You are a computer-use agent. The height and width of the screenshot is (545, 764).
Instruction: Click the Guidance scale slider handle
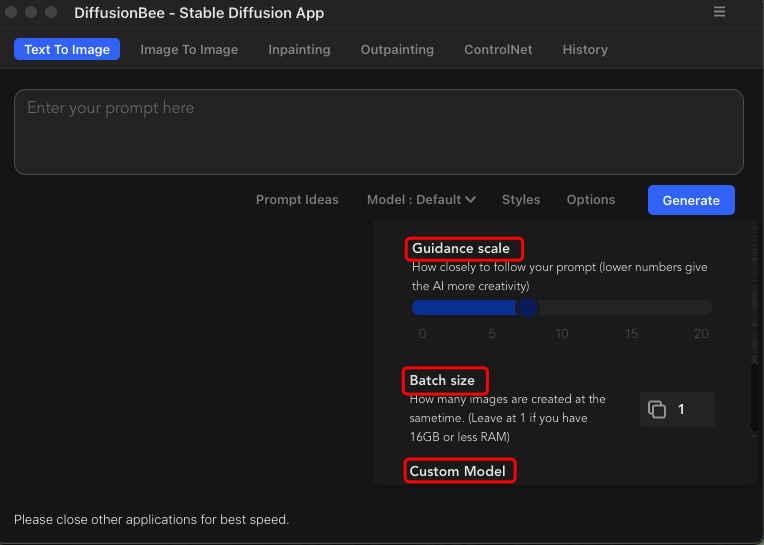(527, 307)
